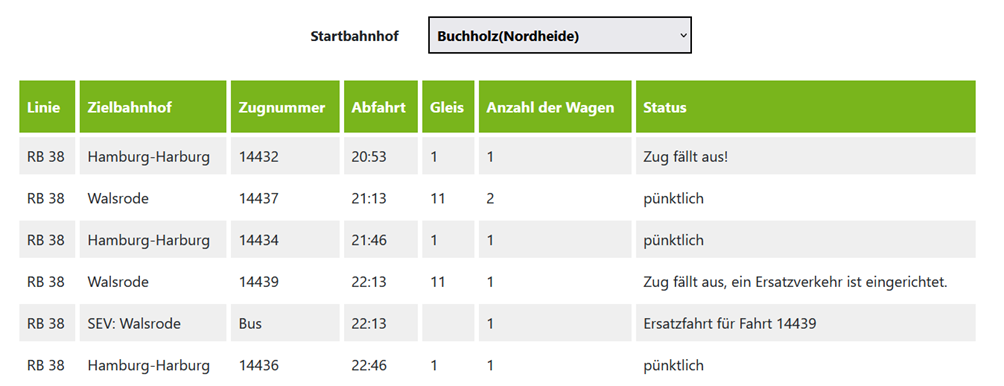Select the Abfahrt column header
This screenshot has width=1004, height=386.
tap(380, 106)
